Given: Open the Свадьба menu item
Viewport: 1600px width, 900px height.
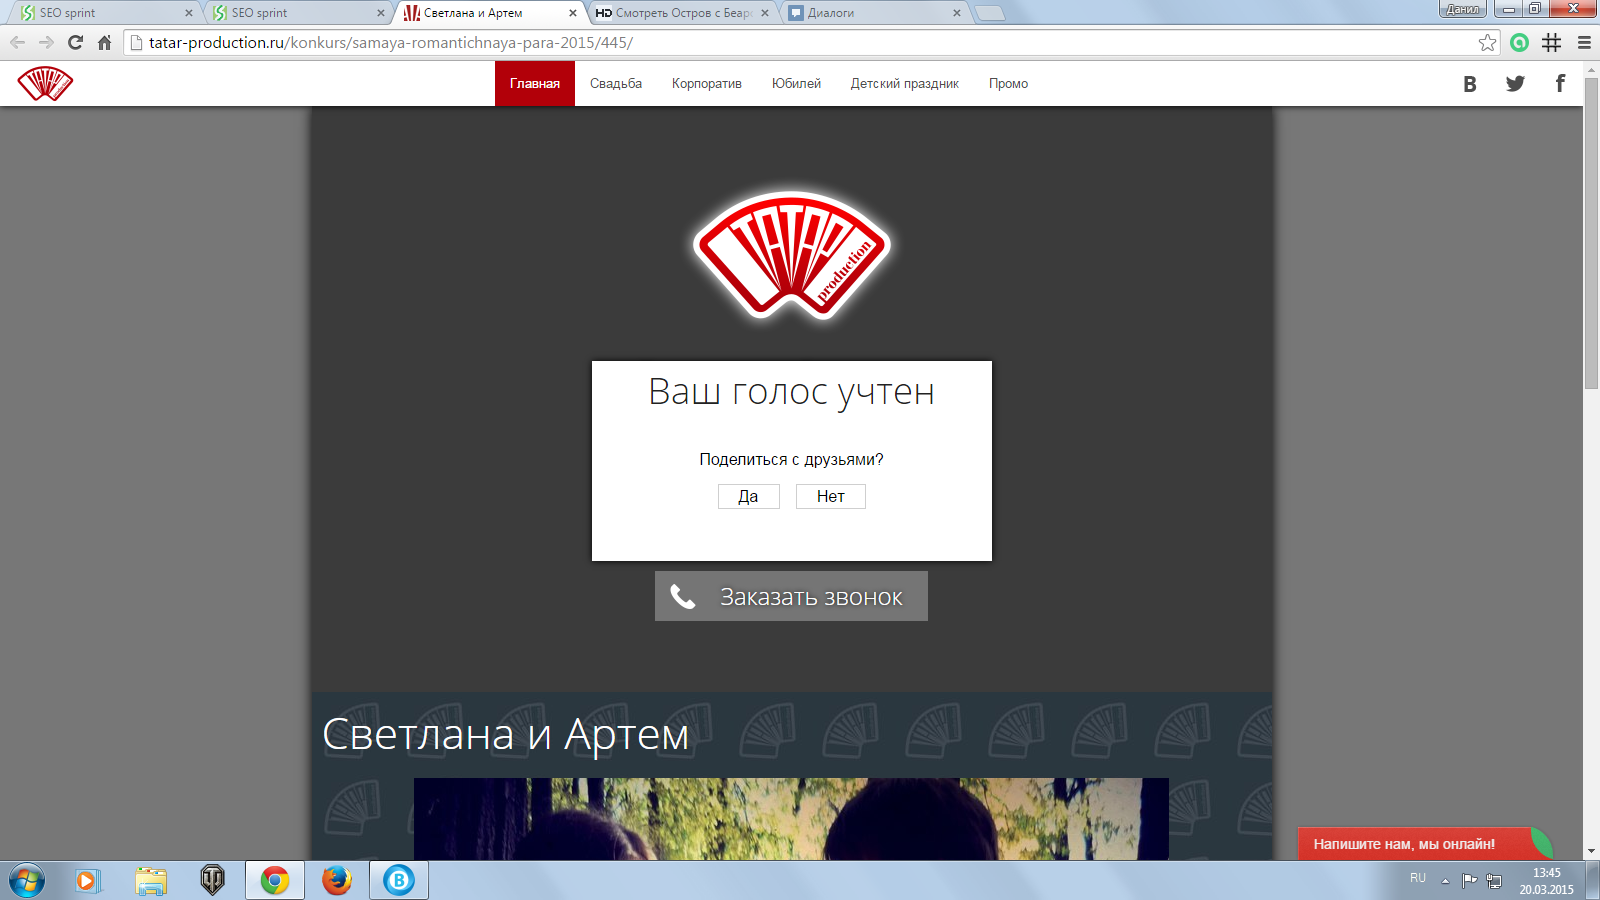Looking at the screenshot, I should pos(616,83).
